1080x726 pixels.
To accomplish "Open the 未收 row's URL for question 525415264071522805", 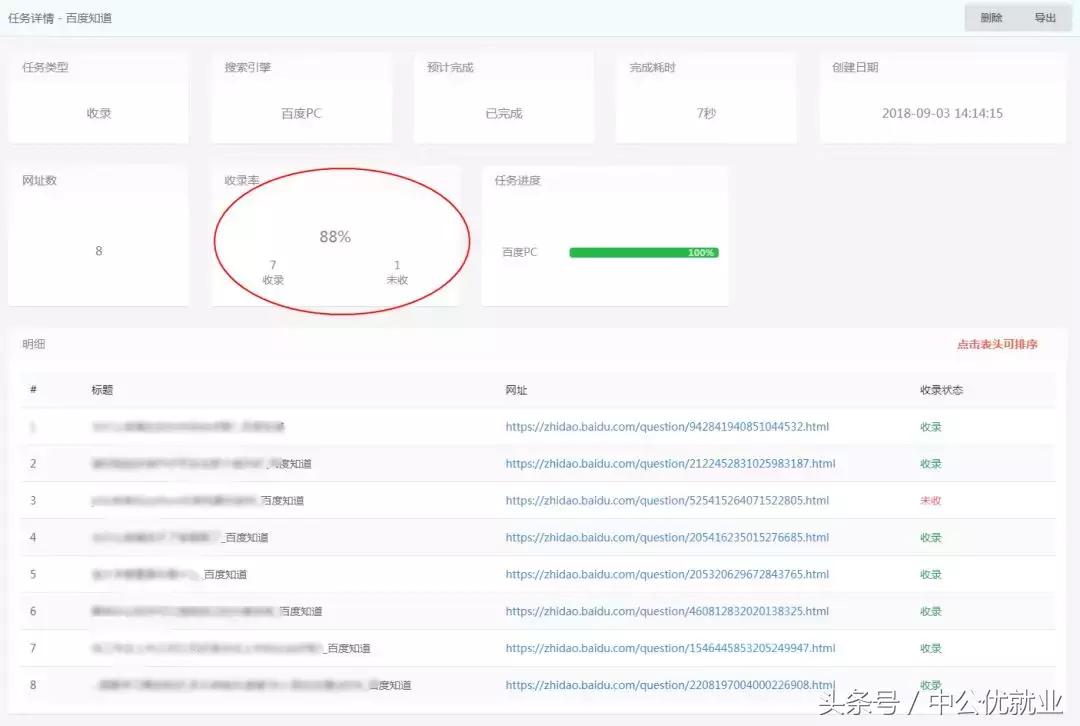I will pos(664,500).
